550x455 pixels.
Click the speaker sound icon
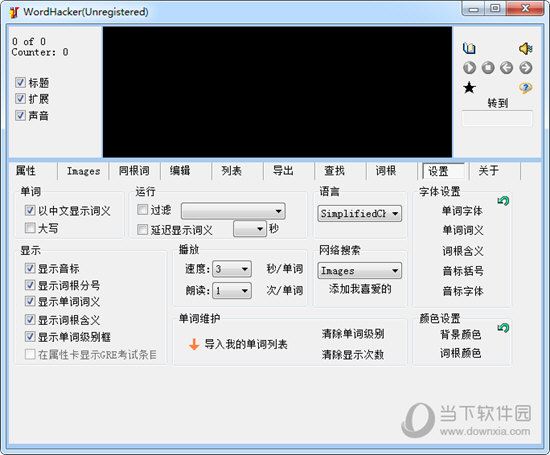[x=525, y=48]
